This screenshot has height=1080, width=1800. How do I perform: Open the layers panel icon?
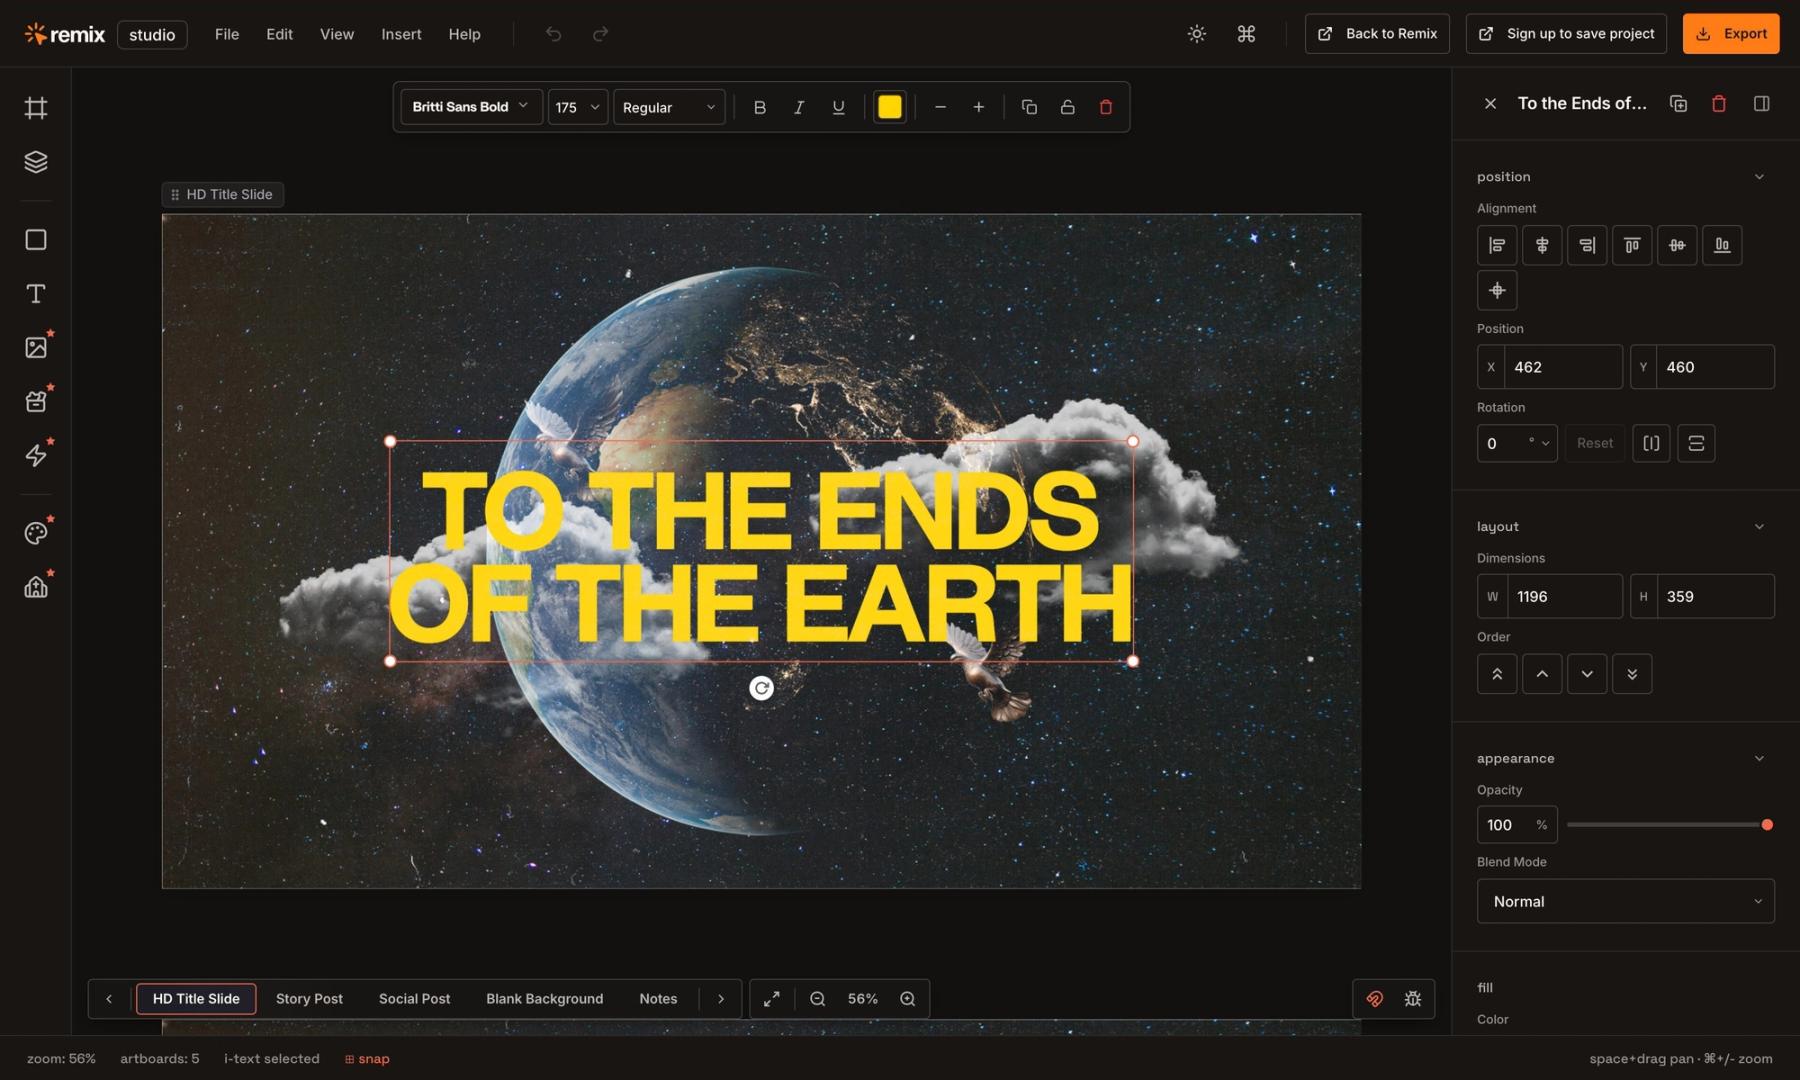[x=36, y=162]
